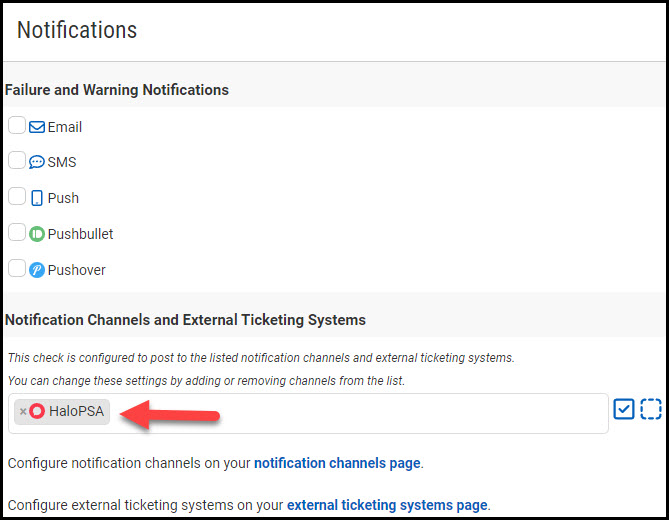Screen dimensions: 669x520
Task: Click the blue Pushover logo icon
Action: click(x=37, y=270)
